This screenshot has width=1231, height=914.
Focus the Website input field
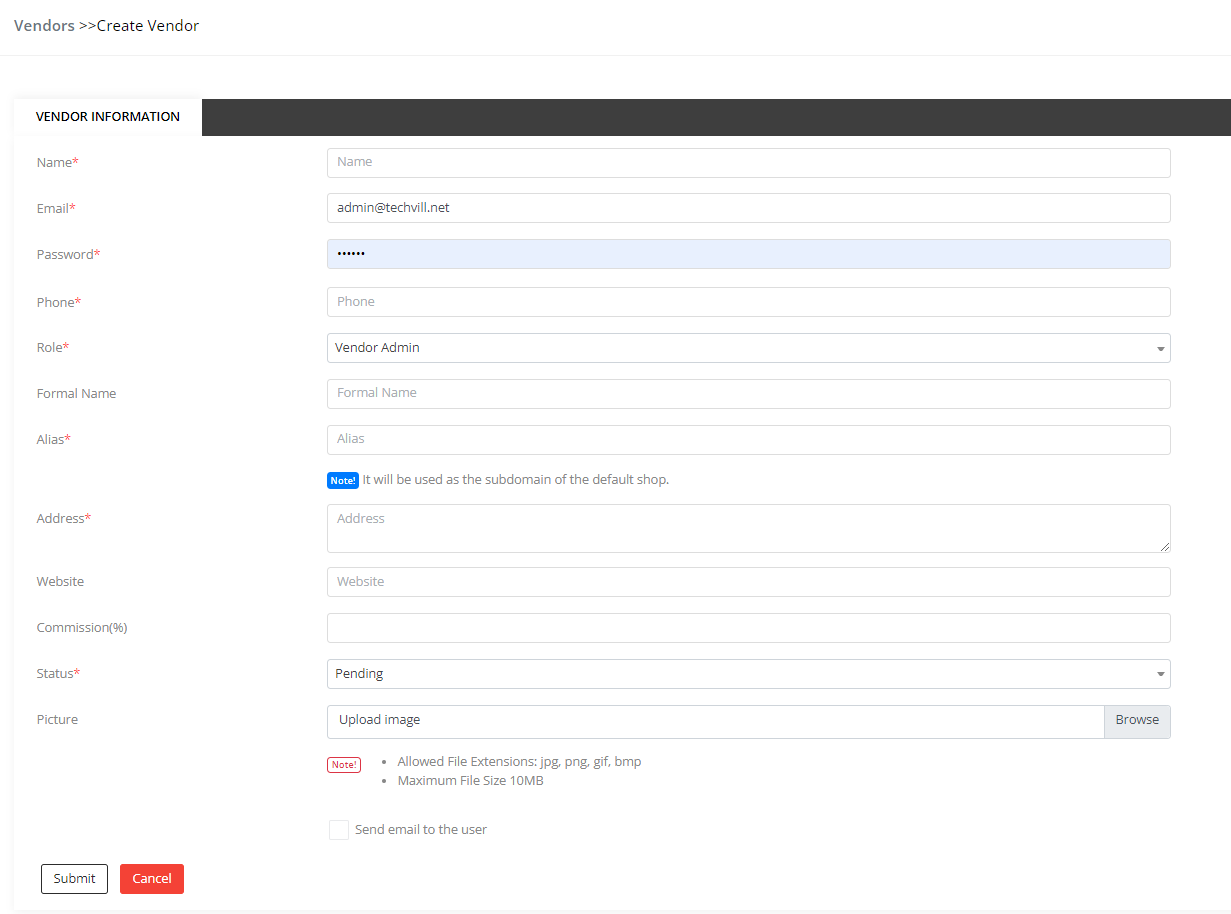[x=748, y=582]
